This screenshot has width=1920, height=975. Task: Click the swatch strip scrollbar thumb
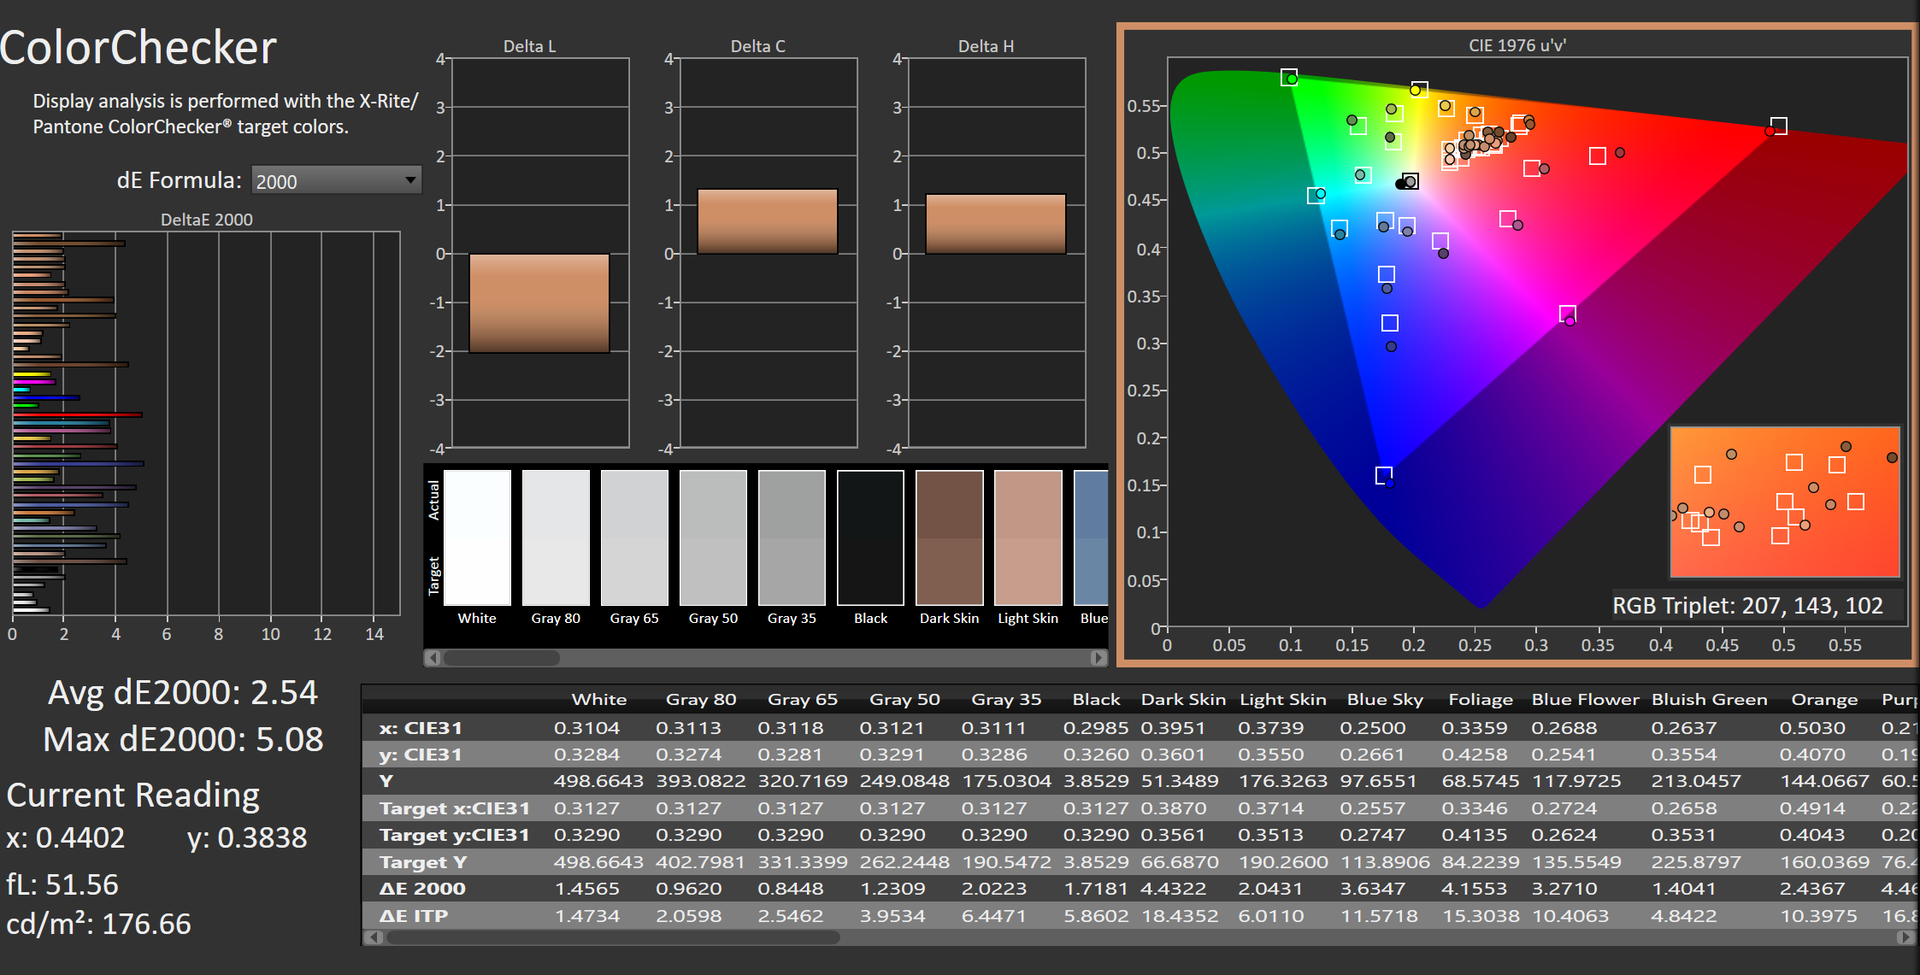coord(501,658)
